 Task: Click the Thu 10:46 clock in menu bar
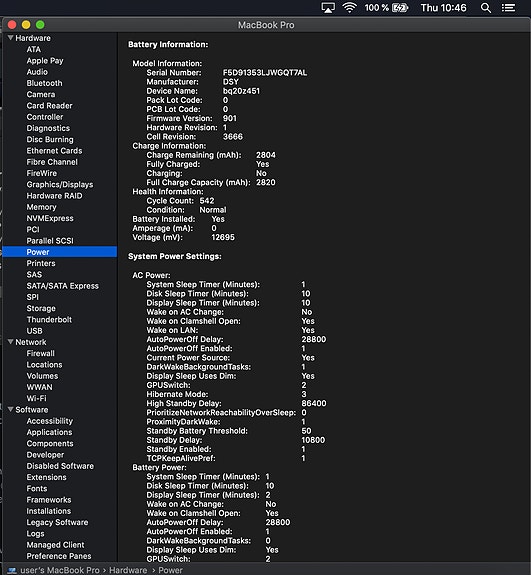pos(443,8)
